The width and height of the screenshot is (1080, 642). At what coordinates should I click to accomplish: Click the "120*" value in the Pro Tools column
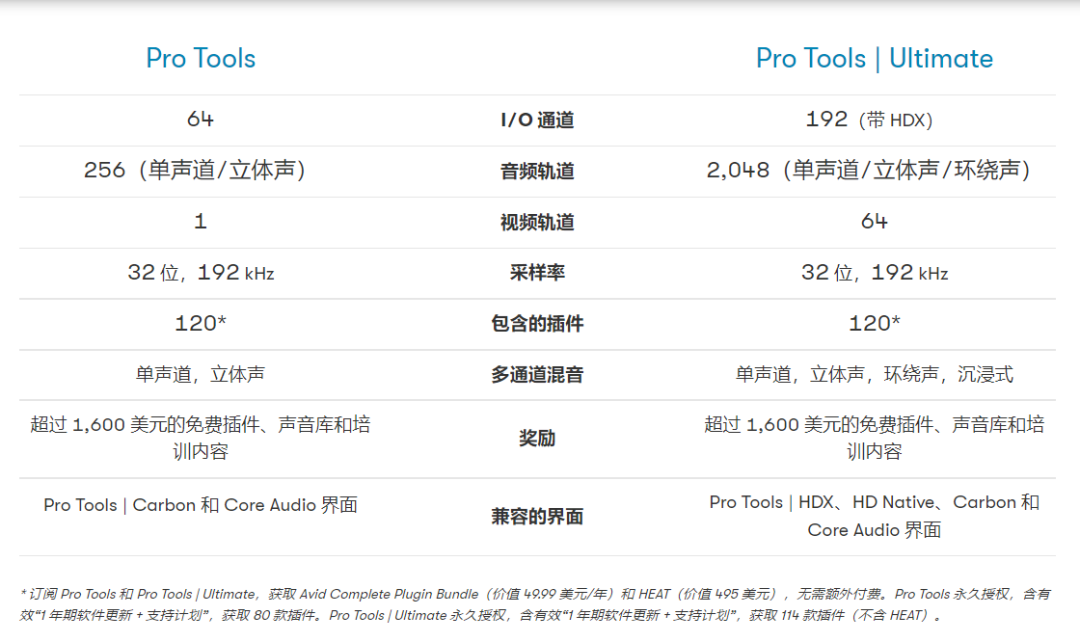point(200,323)
